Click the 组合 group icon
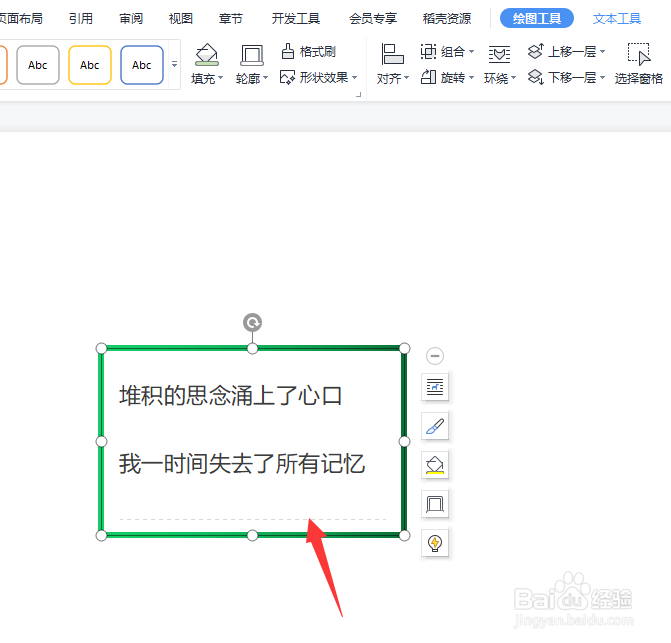This screenshot has height=643, width=671. 428,52
